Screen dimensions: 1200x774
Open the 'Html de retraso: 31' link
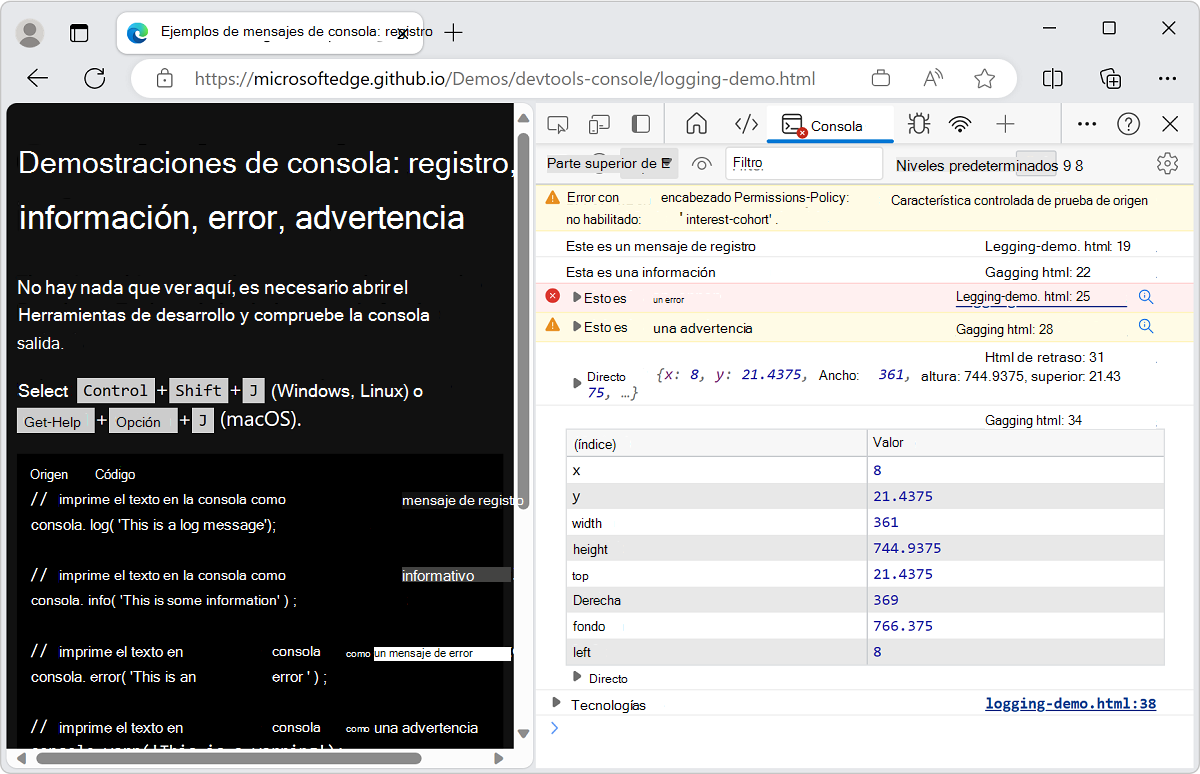click(x=1044, y=357)
